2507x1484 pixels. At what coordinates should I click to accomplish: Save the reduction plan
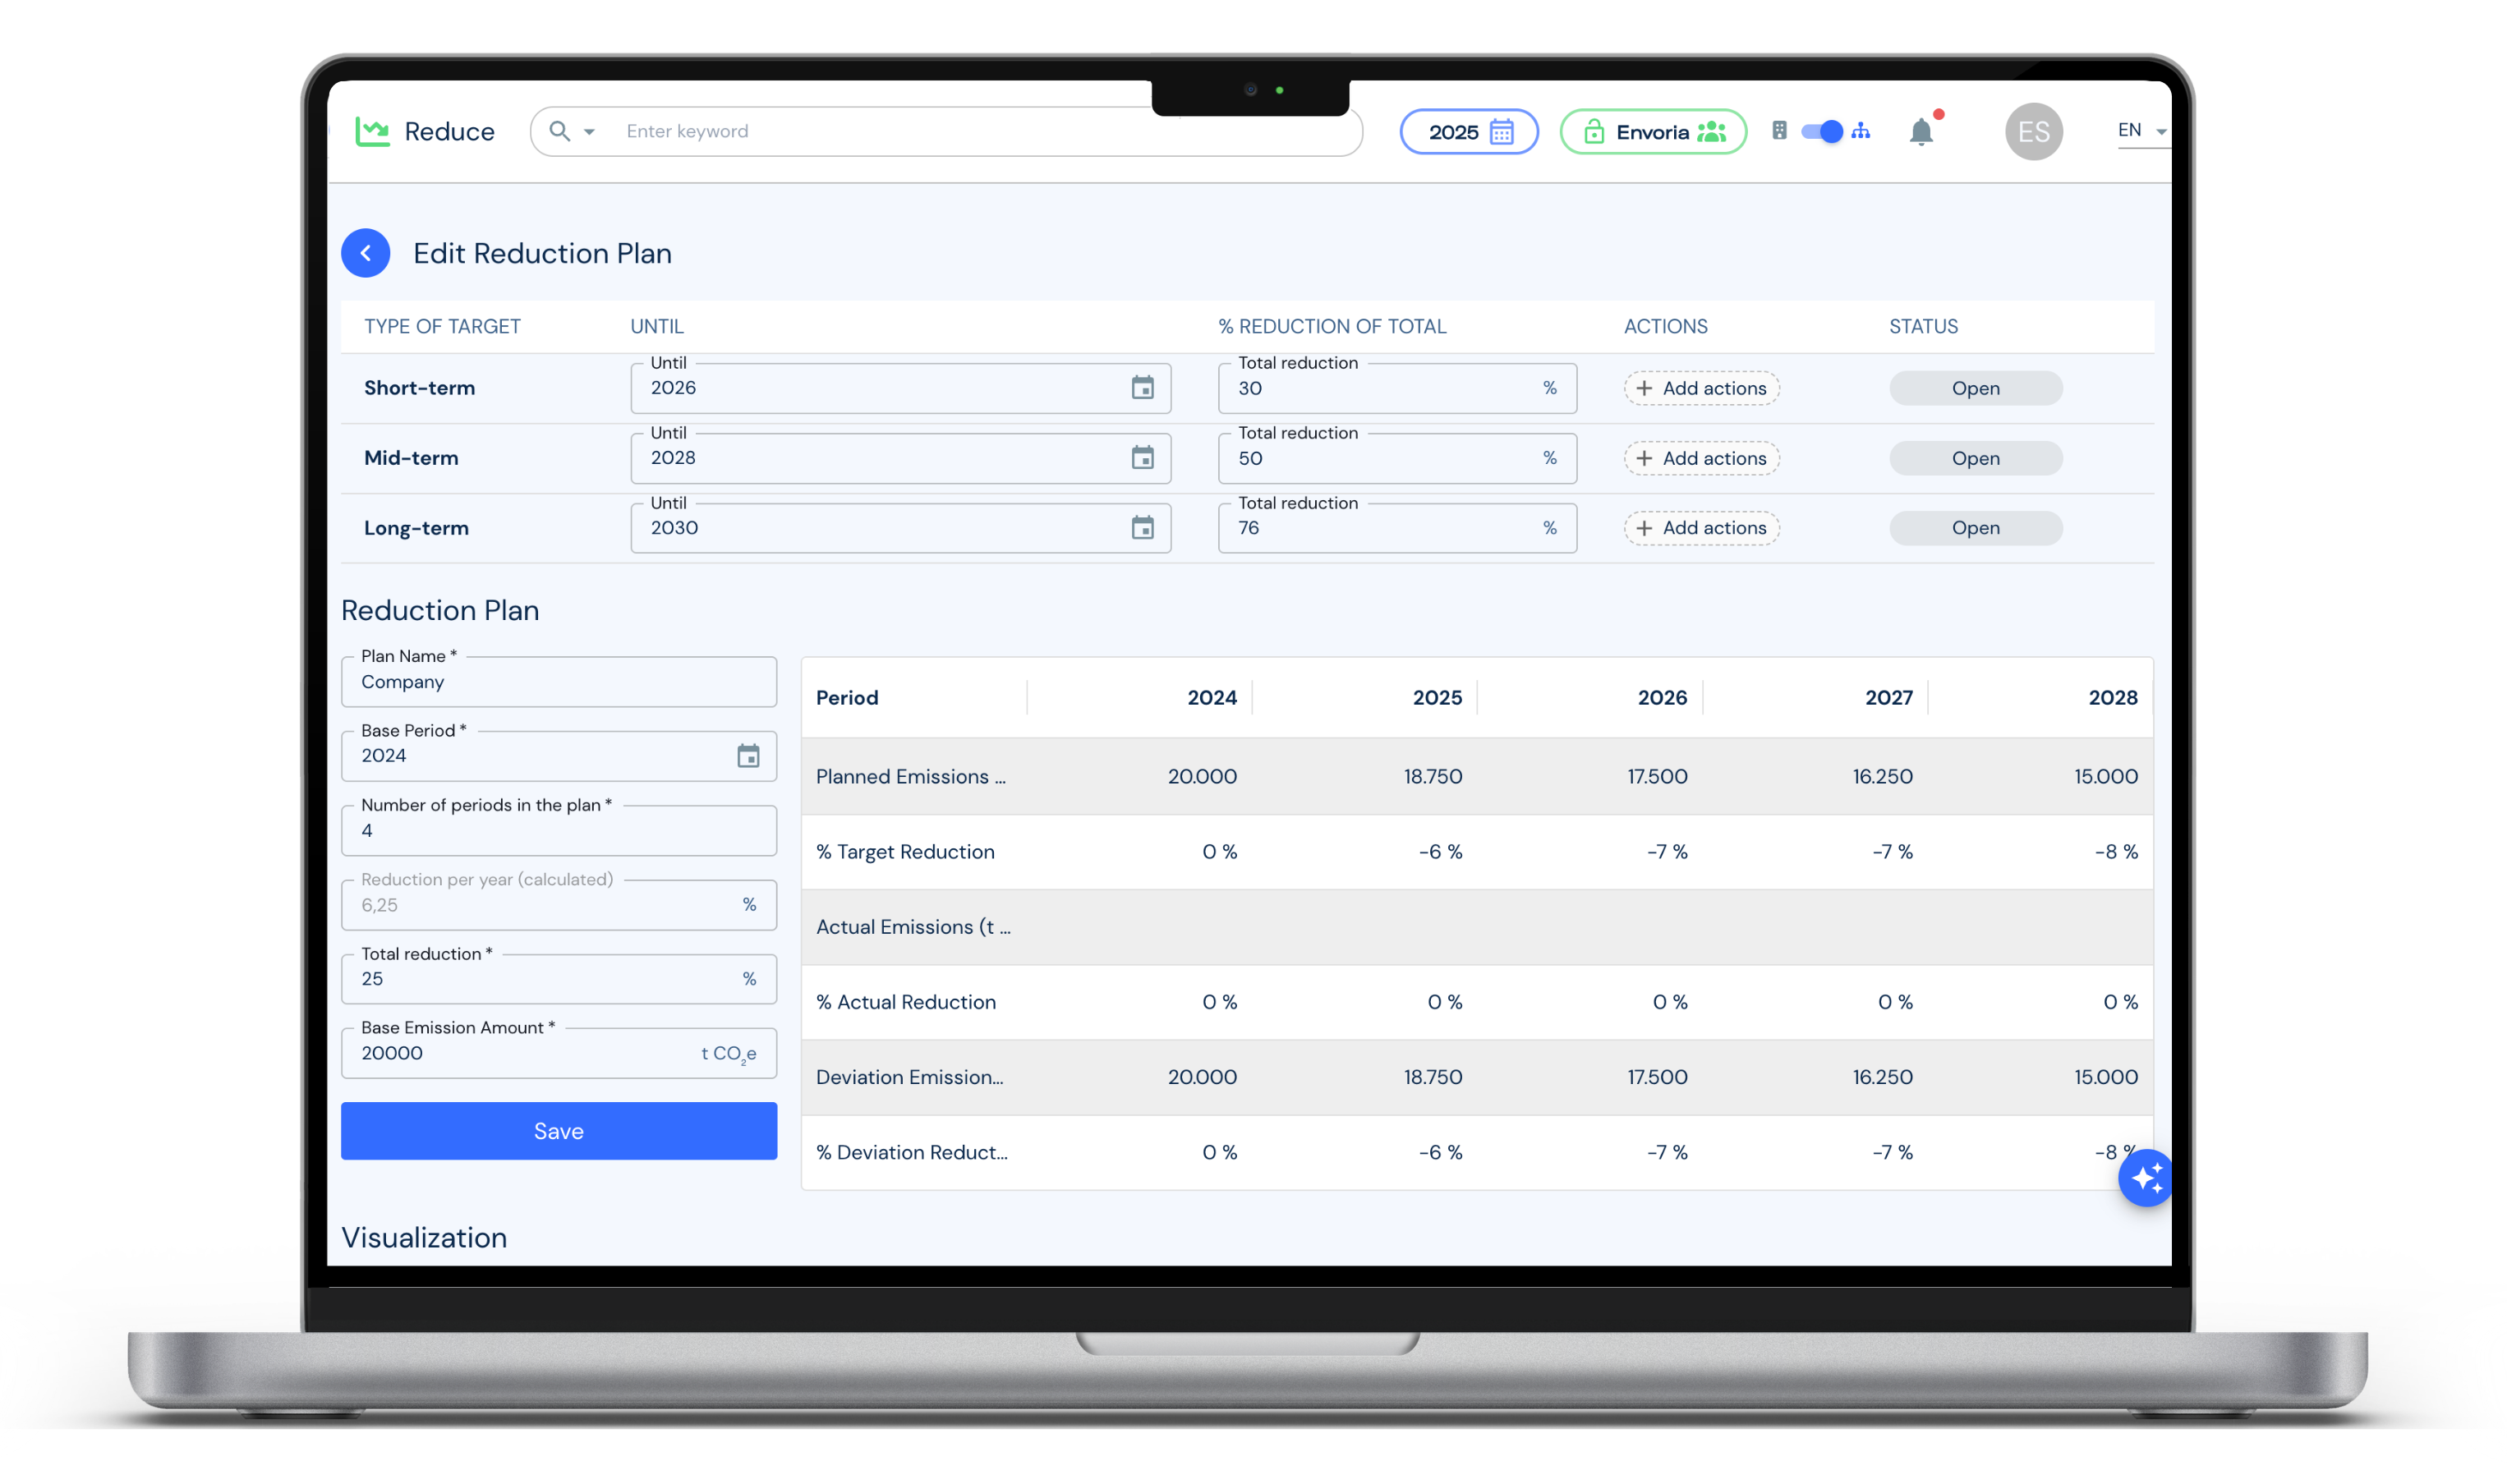coord(558,1131)
